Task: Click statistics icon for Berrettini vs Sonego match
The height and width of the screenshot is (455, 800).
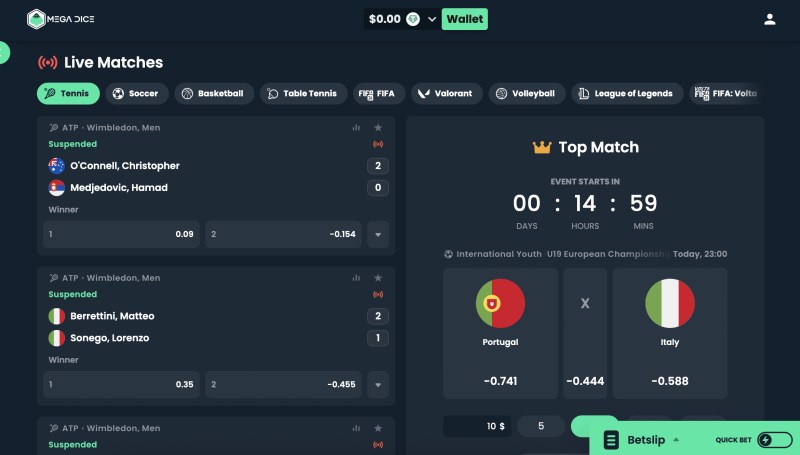Action: [356, 278]
